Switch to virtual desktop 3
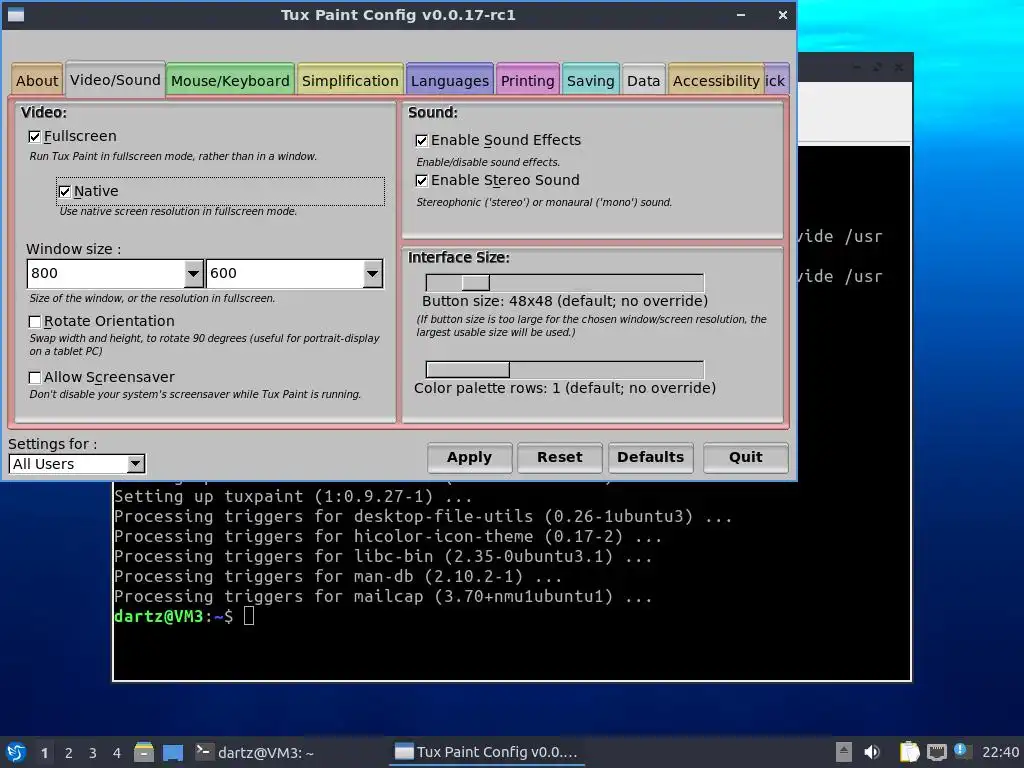Screen dimensions: 1024x768 (x=93, y=753)
